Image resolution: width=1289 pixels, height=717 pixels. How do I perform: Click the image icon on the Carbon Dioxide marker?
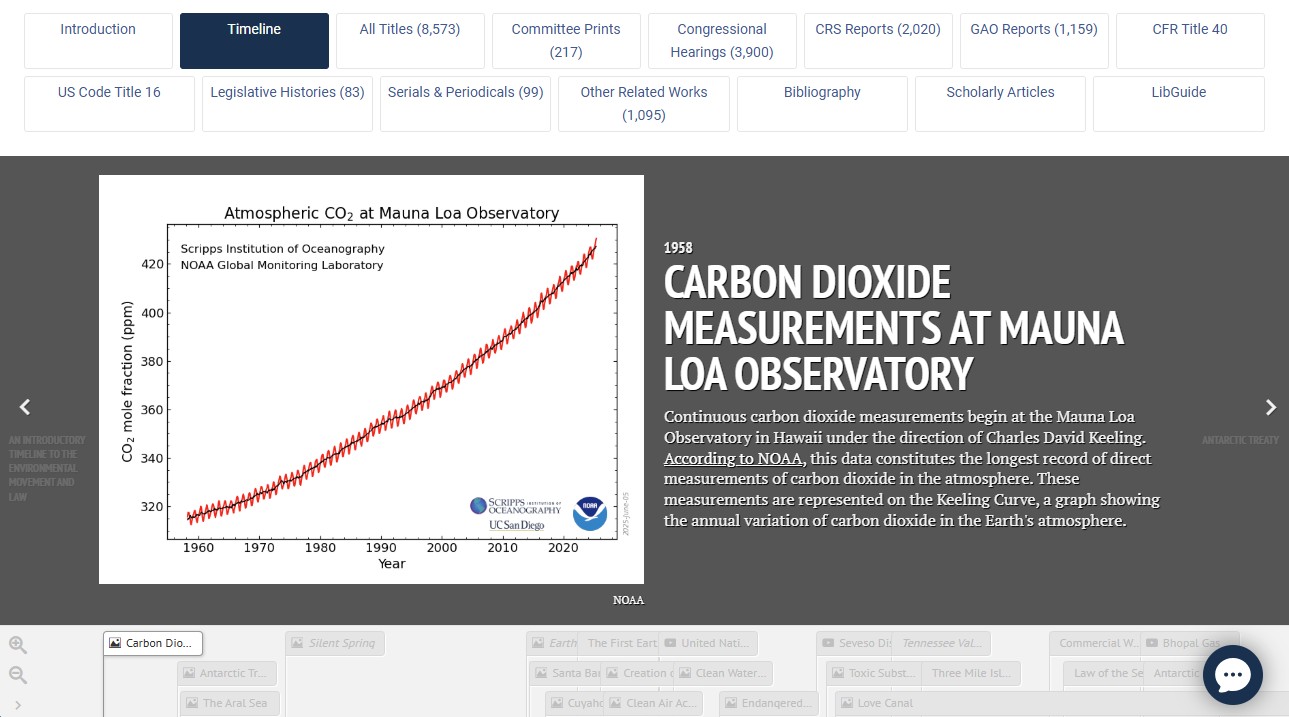(x=115, y=643)
